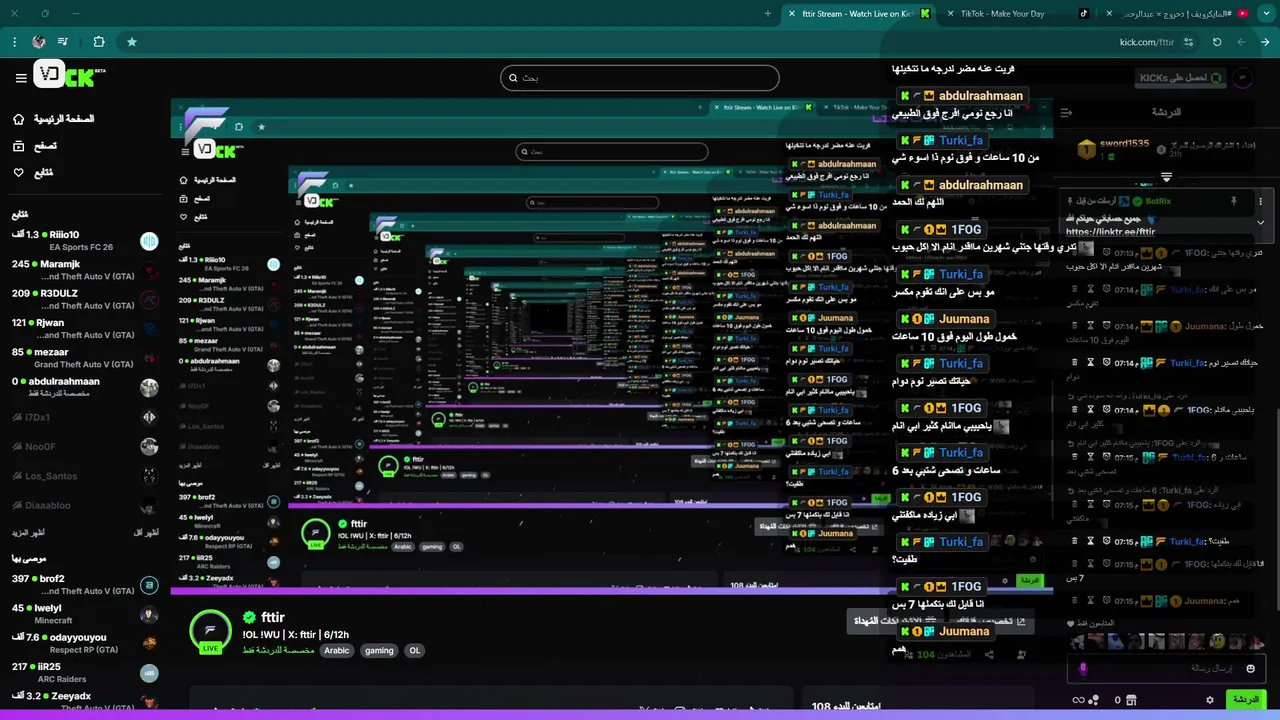Open recommended channel brof2

click(x=85, y=584)
